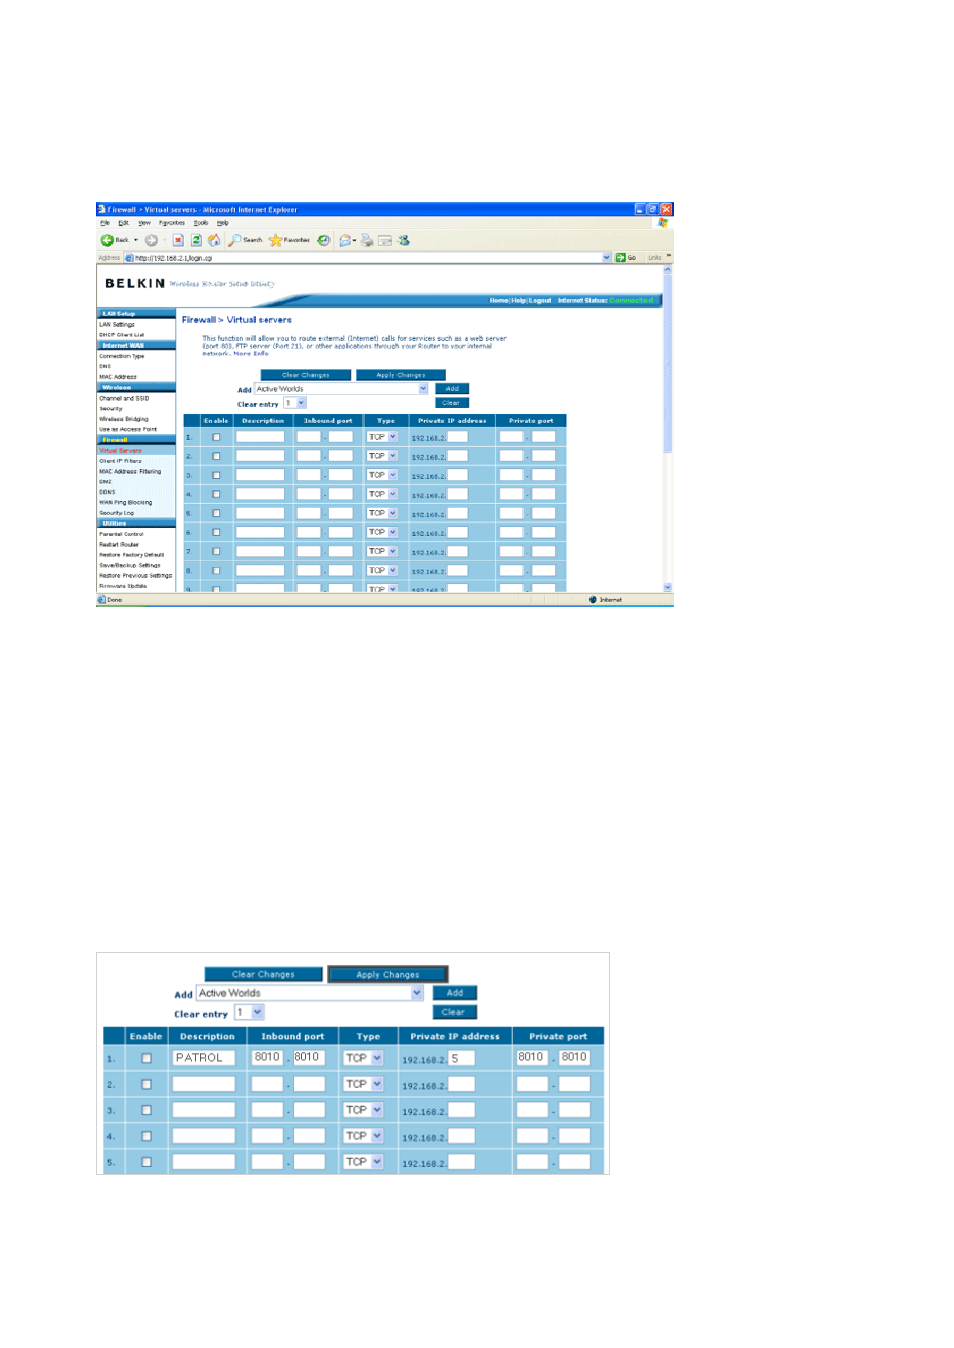Viewport: 954px width, 1348px height.
Task: Click the Back arrow in Internet Explorer
Action: (x=107, y=240)
